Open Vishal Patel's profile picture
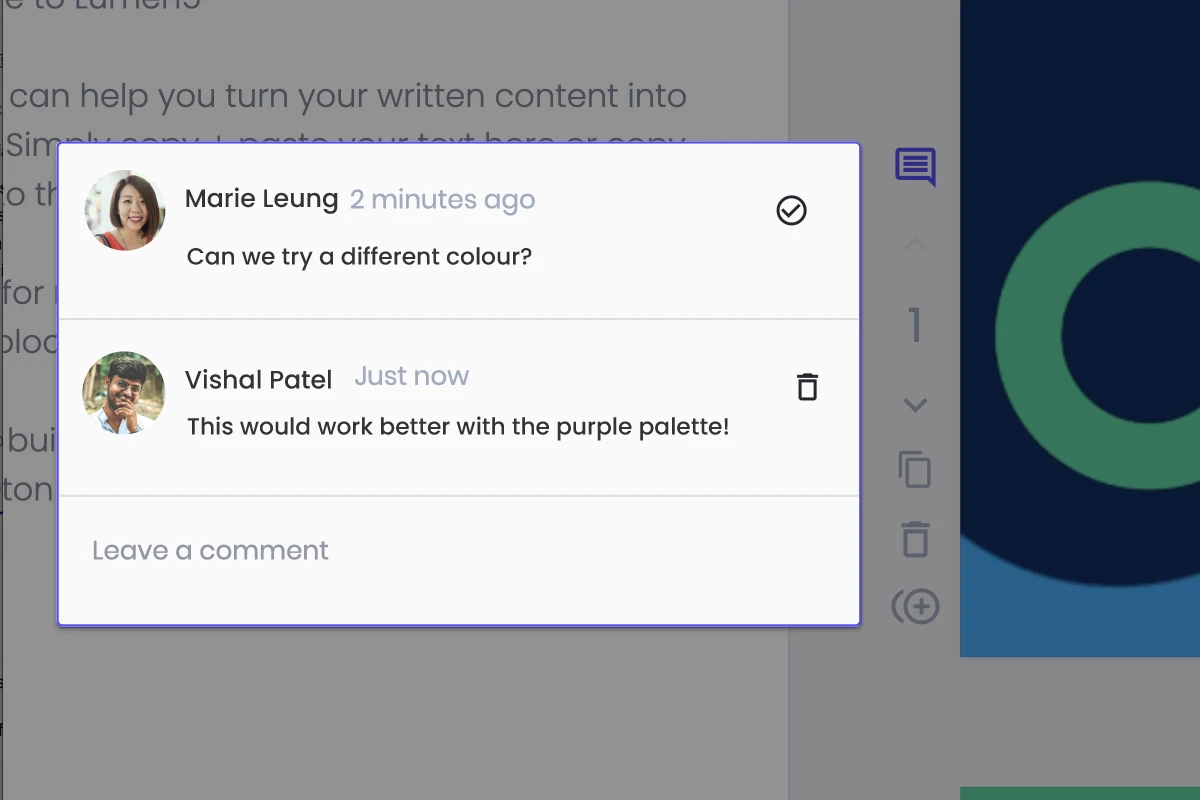 pos(124,392)
